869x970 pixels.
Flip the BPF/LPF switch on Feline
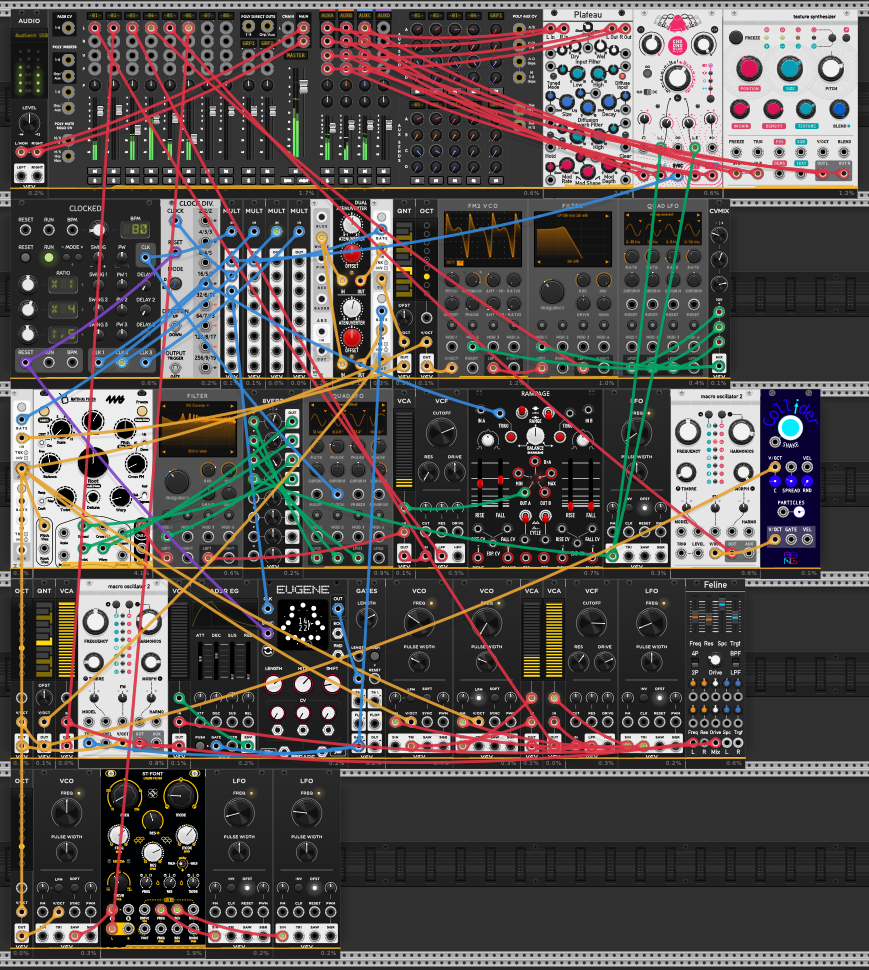click(735, 663)
